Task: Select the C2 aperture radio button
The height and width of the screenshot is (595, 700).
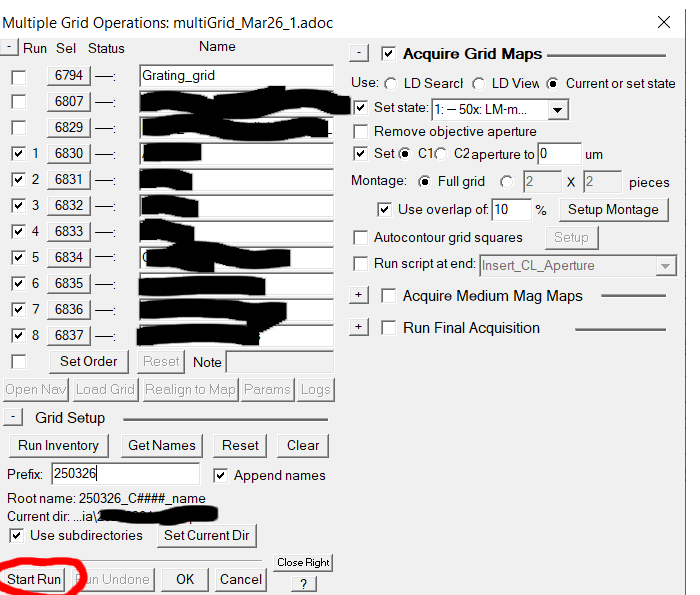Action: [x=441, y=154]
